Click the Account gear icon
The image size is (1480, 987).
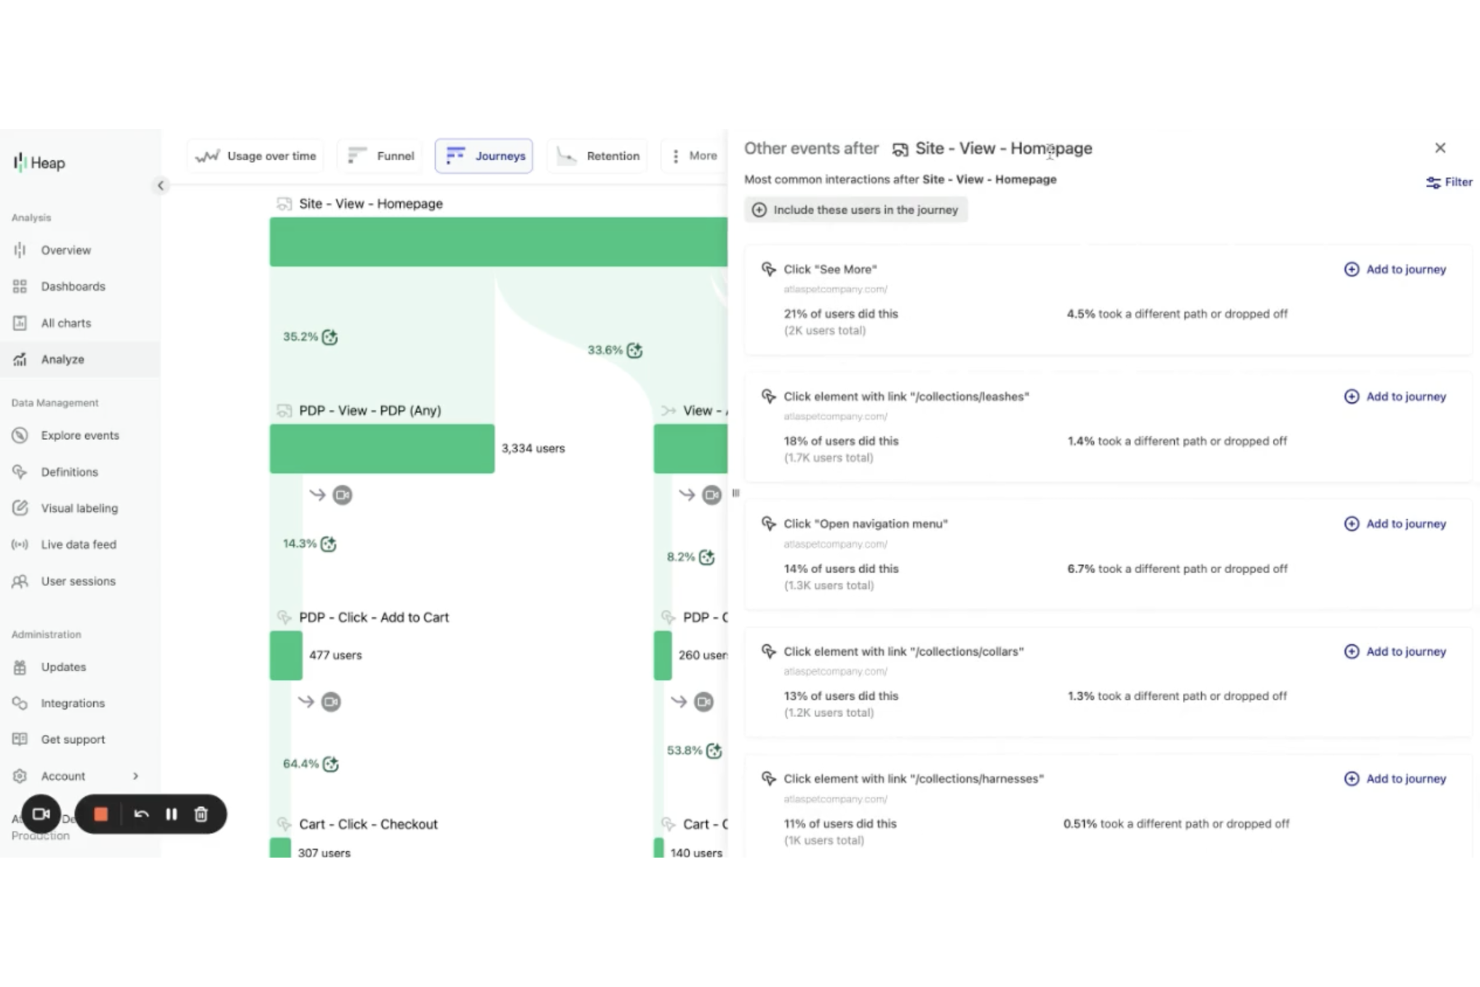[19, 776]
